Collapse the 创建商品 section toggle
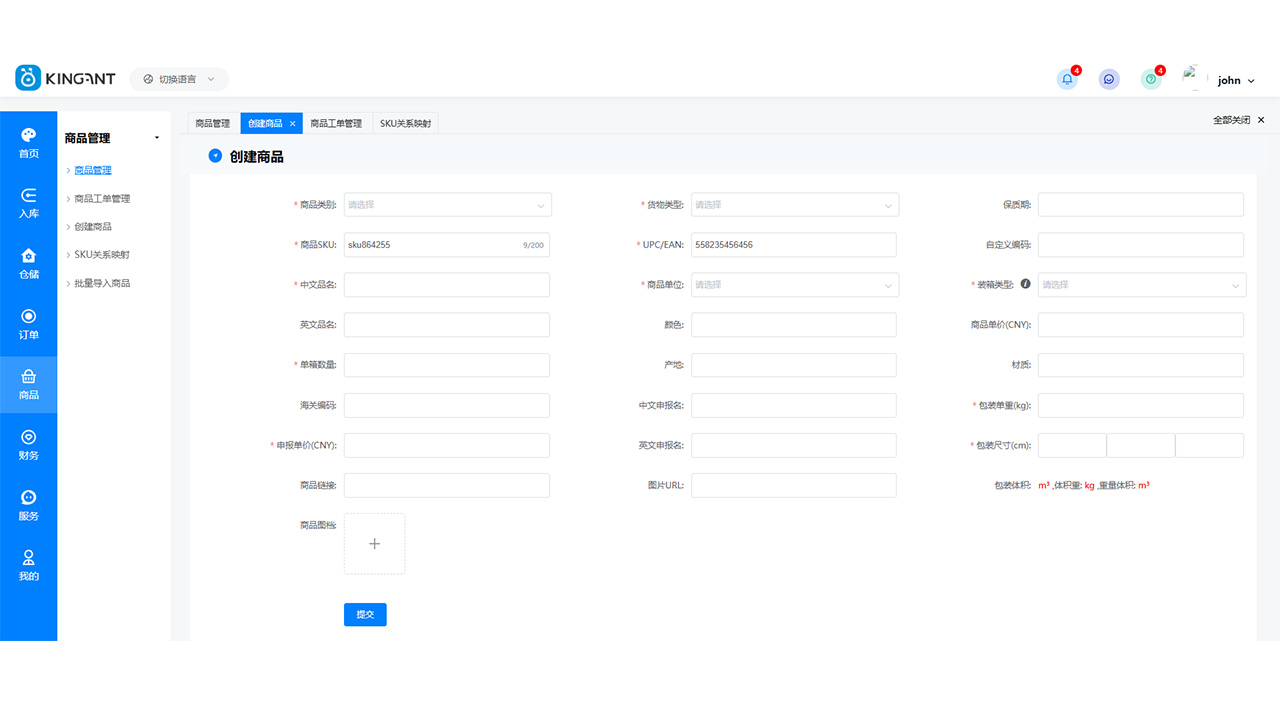 coord(215,156)
